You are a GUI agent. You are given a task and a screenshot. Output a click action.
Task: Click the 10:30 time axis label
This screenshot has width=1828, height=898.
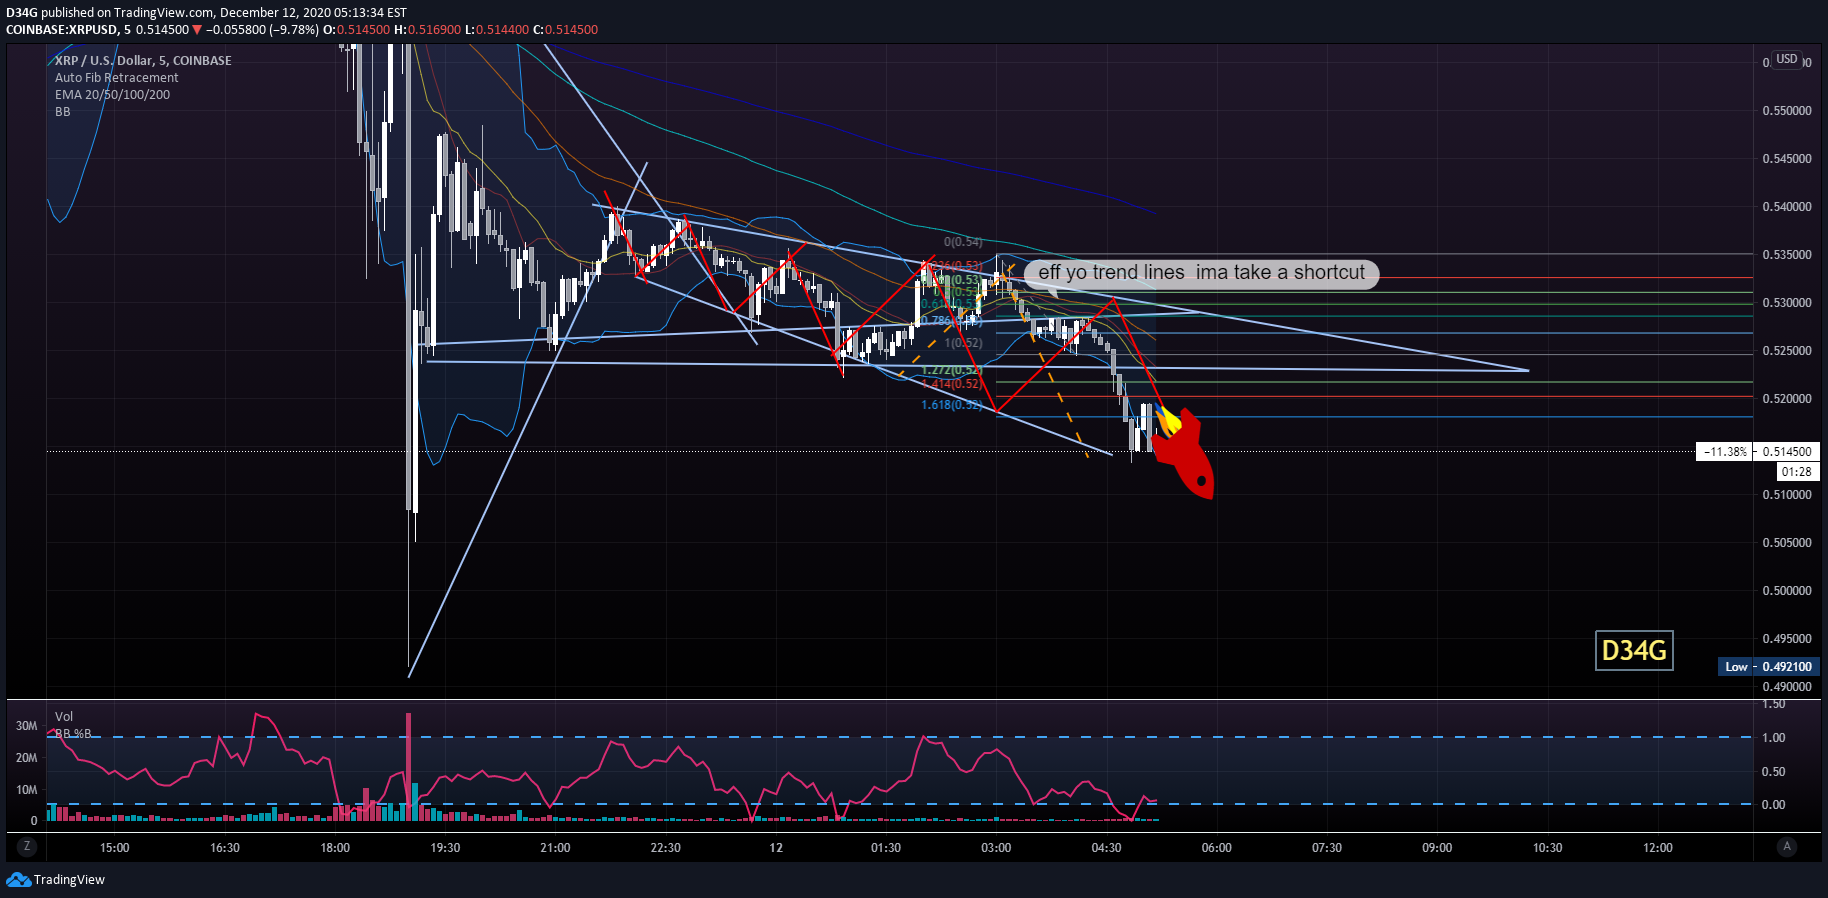1547,848
